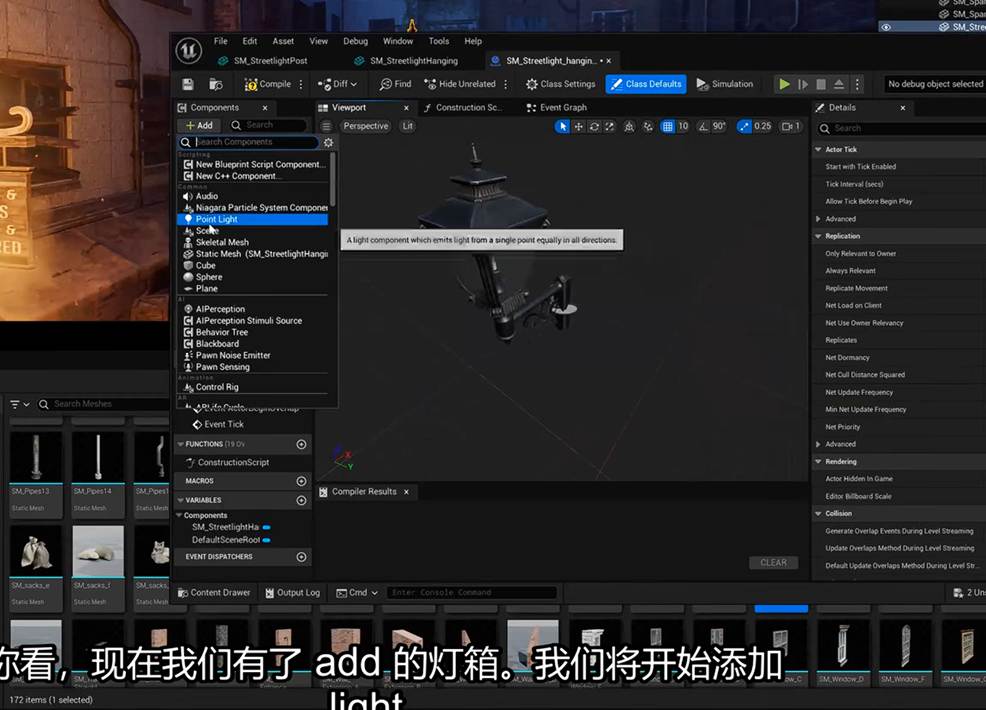Image resolution: width=986 pixels, height=710 pixels.
Task: Switch to the Event Graph tab
Action: [563, 107]
